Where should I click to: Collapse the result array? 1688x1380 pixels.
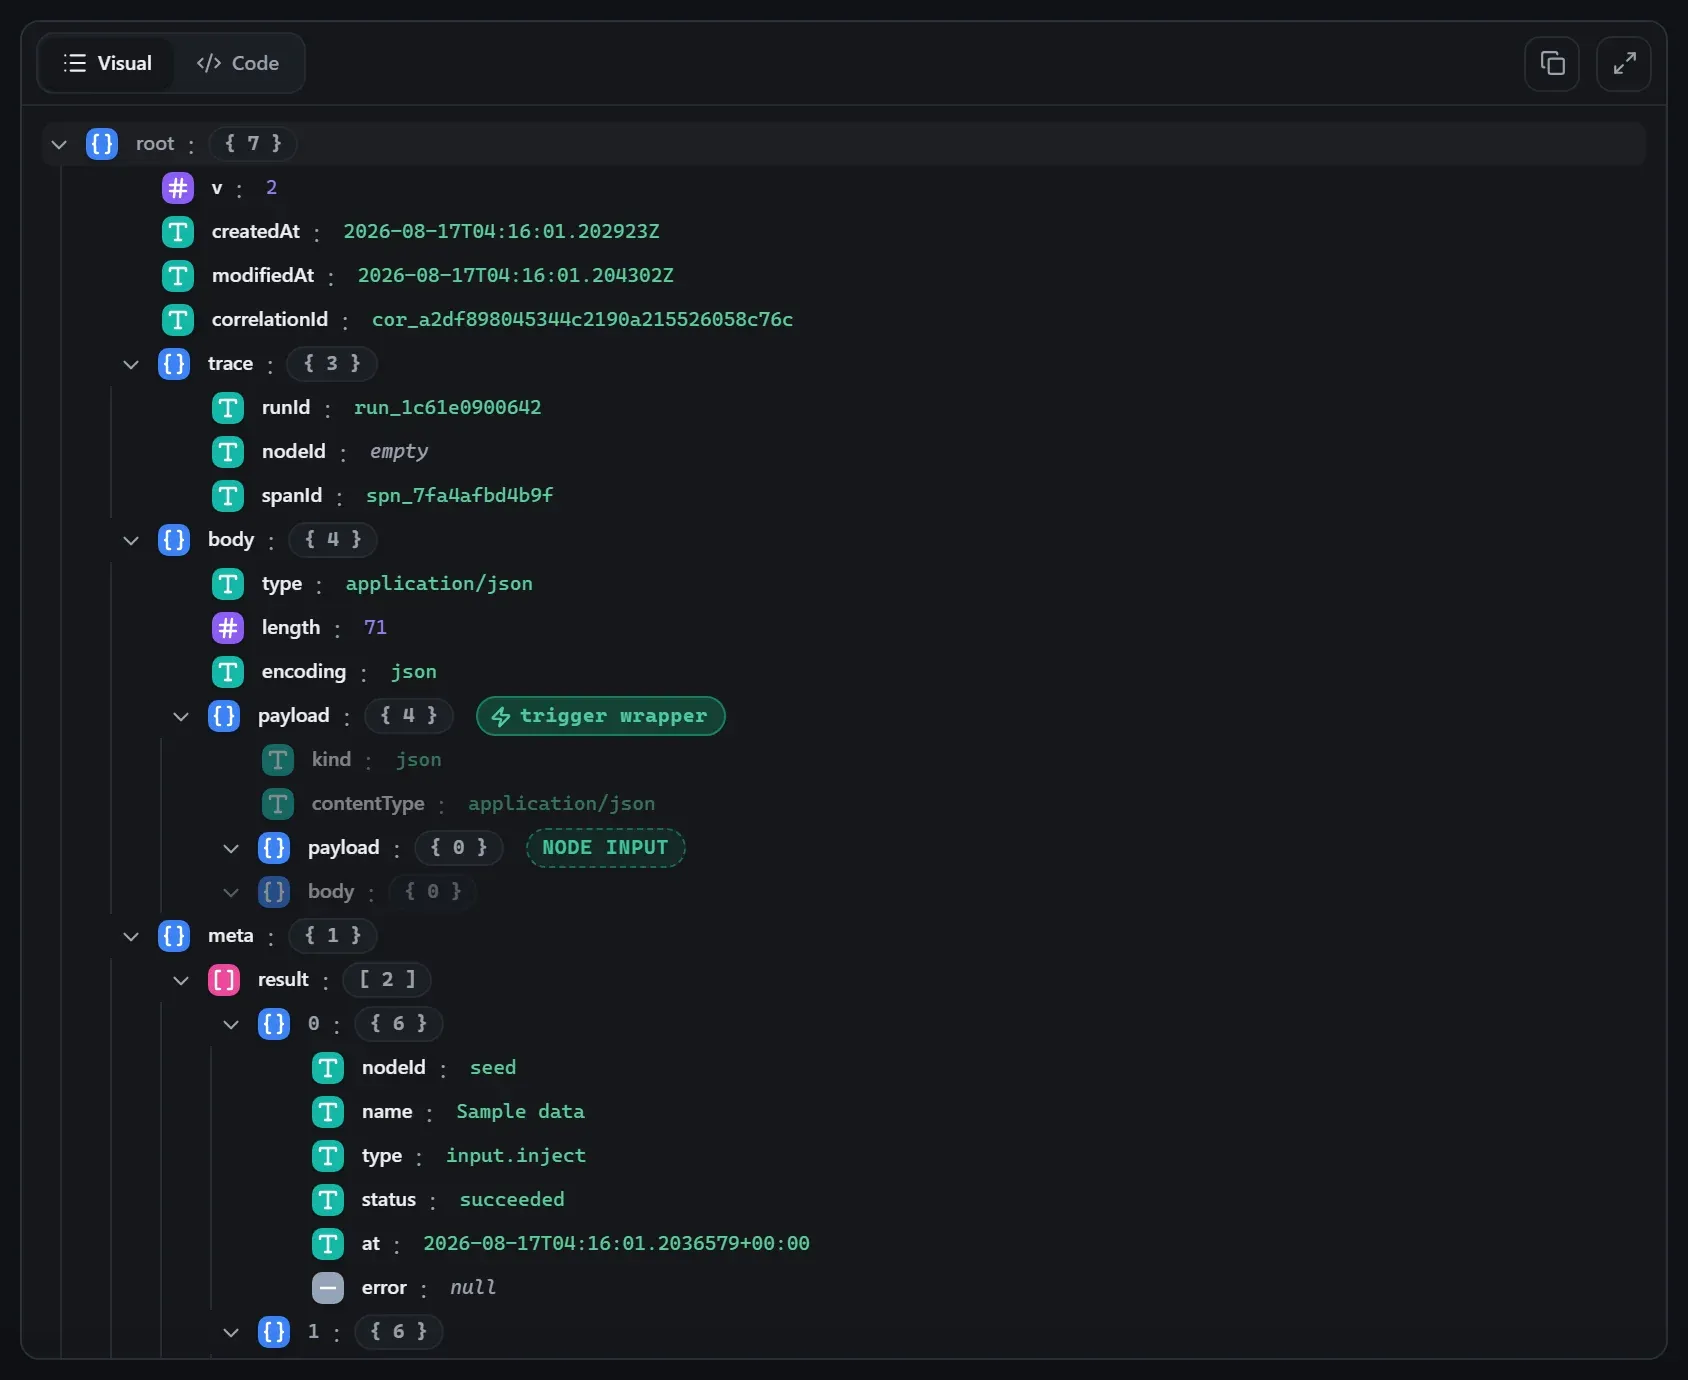[181, 980]
